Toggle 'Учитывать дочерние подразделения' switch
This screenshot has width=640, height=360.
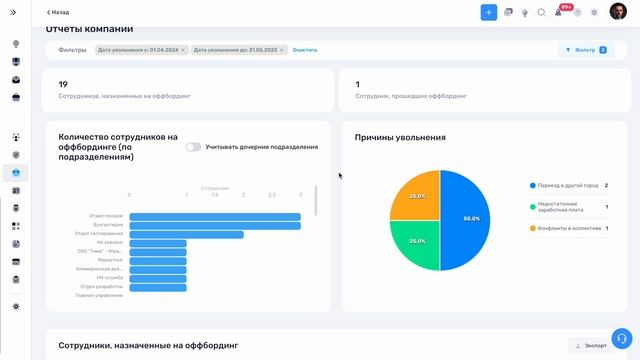193,147
